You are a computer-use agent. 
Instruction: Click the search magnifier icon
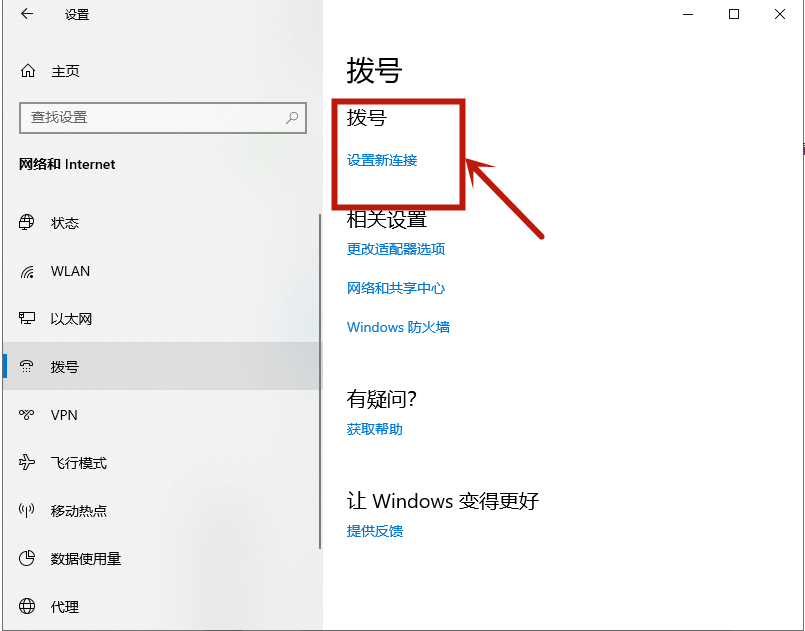(292, 118)
